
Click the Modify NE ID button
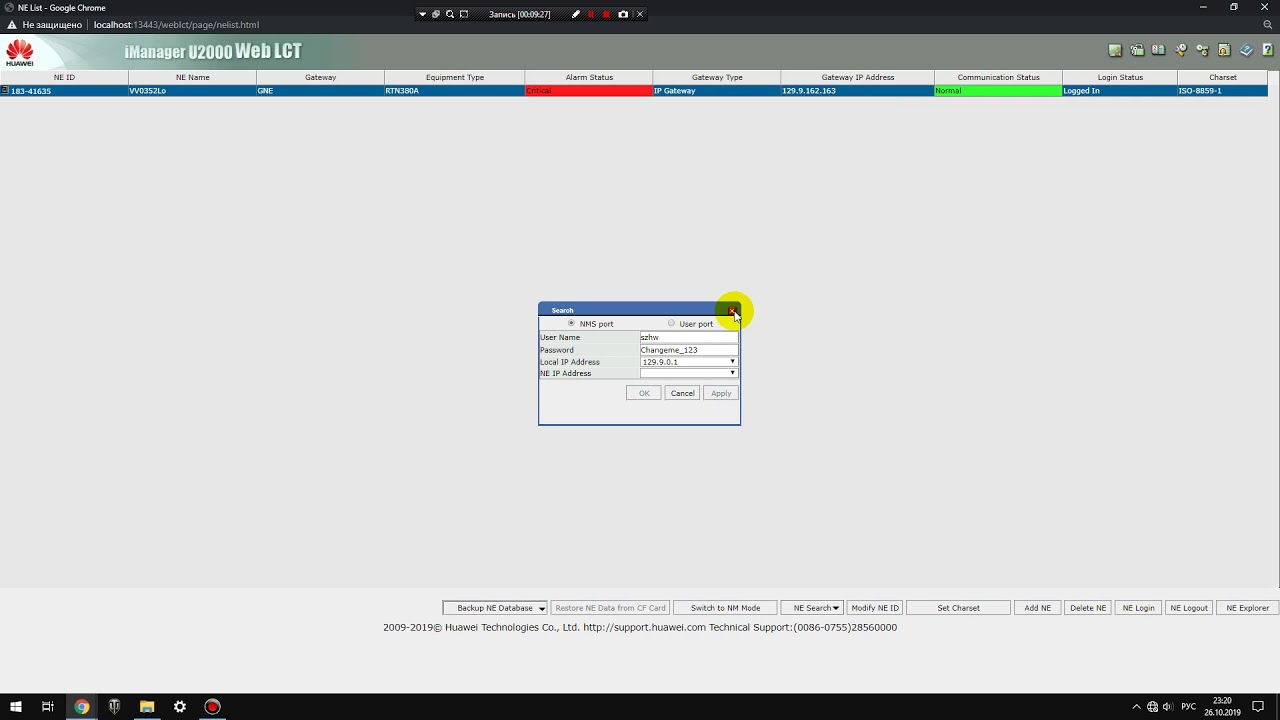(x=875, y=608)
